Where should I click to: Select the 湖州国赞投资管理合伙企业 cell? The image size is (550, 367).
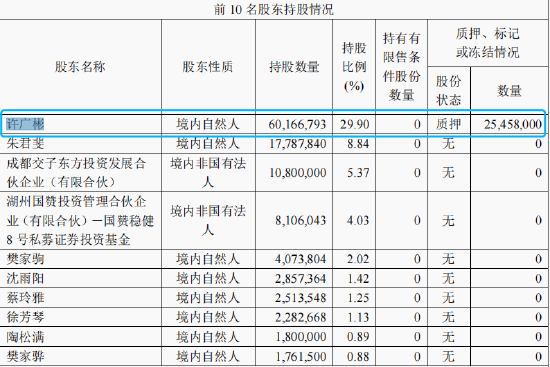click(x=80, y=221)
